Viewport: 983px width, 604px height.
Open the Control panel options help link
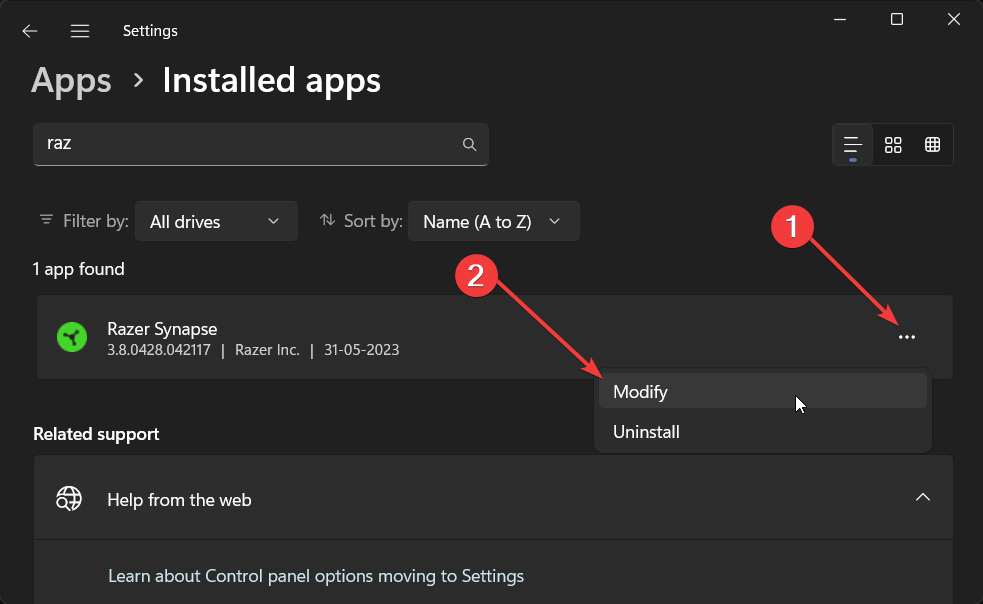click(316, 576)
